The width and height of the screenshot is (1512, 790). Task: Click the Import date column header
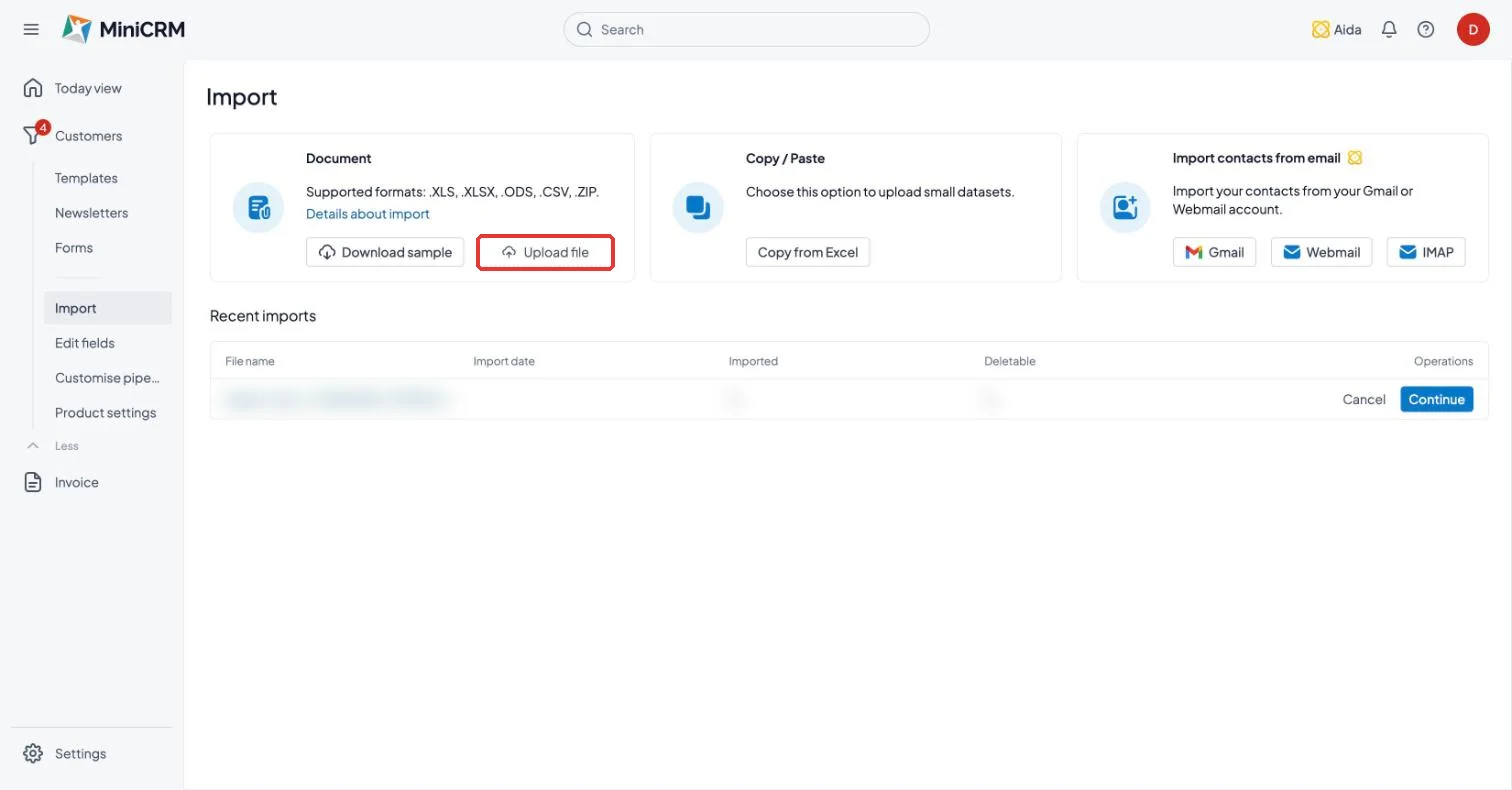504,361
